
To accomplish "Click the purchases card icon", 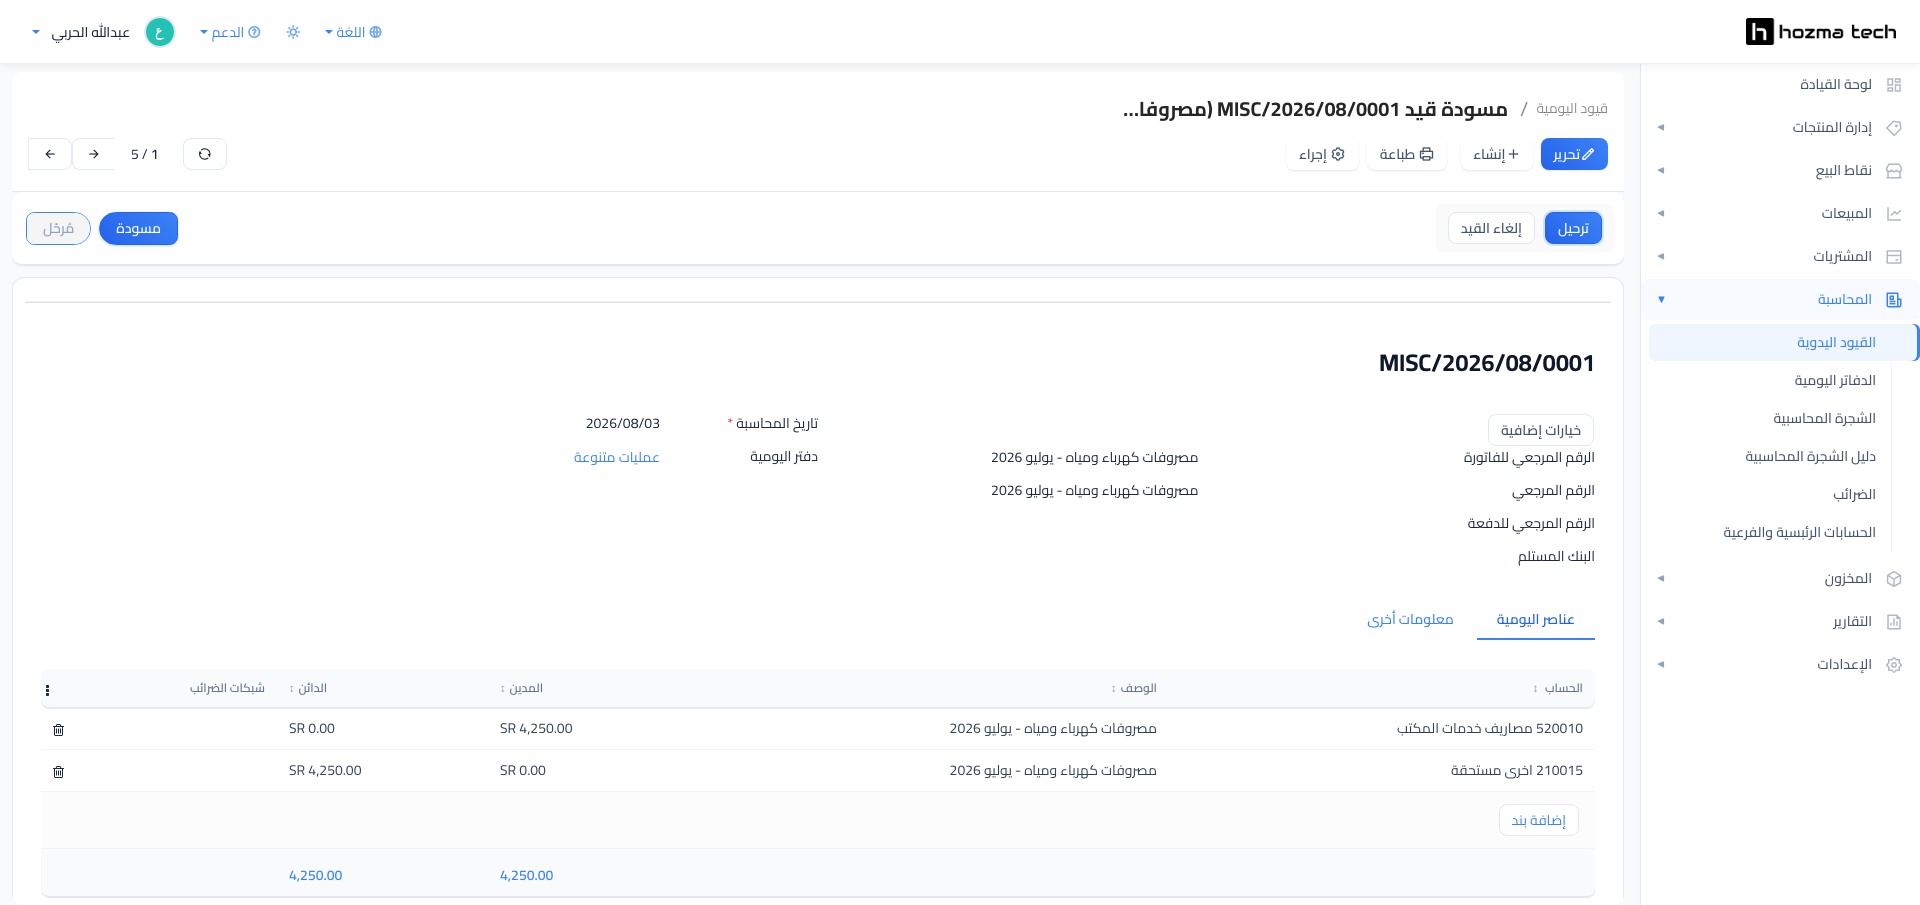I will pos(1893,257).
